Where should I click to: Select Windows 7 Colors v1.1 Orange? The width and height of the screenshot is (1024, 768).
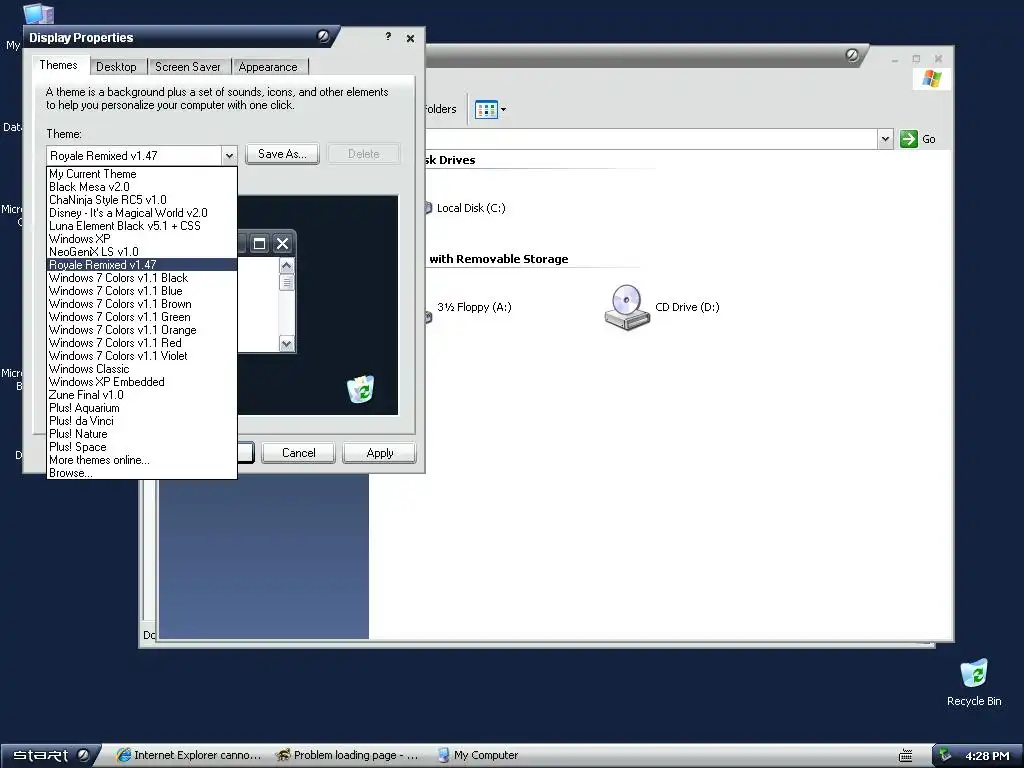(142, 330)
